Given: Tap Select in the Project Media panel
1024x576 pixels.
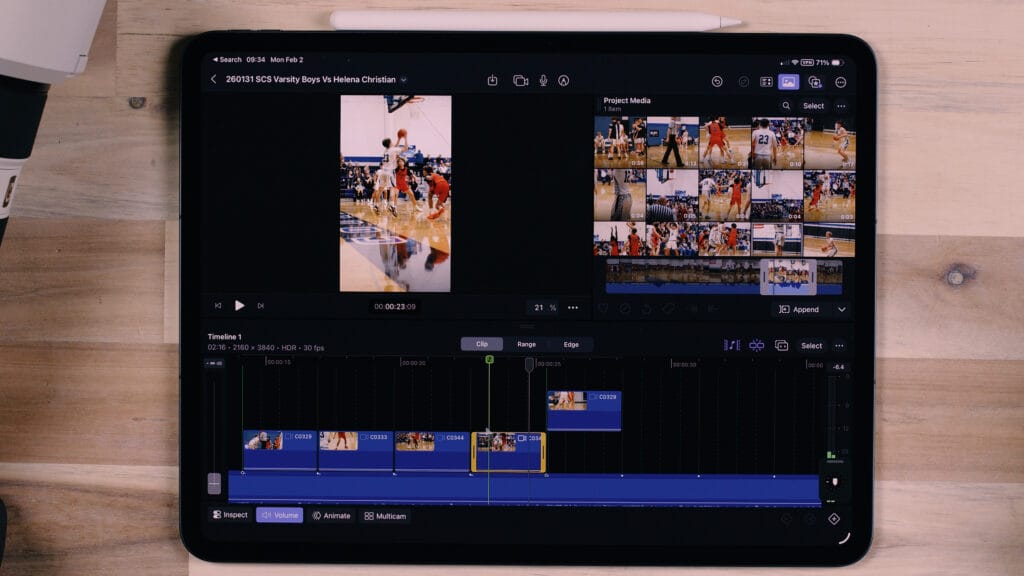Looking at the screenshot, I should click(x=813, y=106).
